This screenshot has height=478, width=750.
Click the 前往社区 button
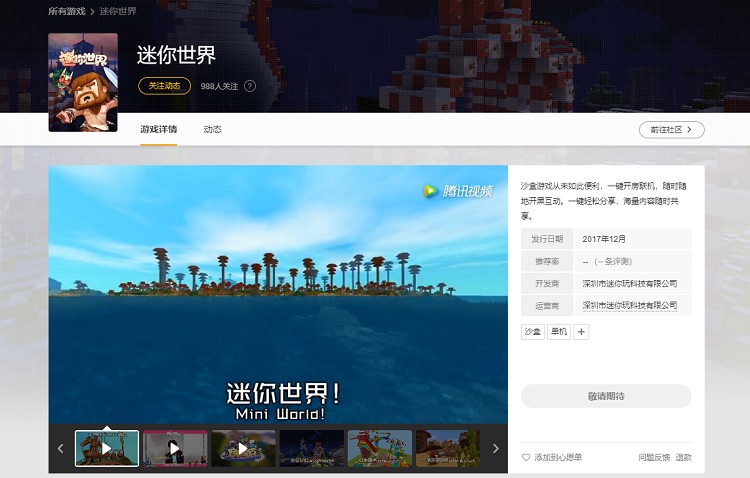click(672, 130)
